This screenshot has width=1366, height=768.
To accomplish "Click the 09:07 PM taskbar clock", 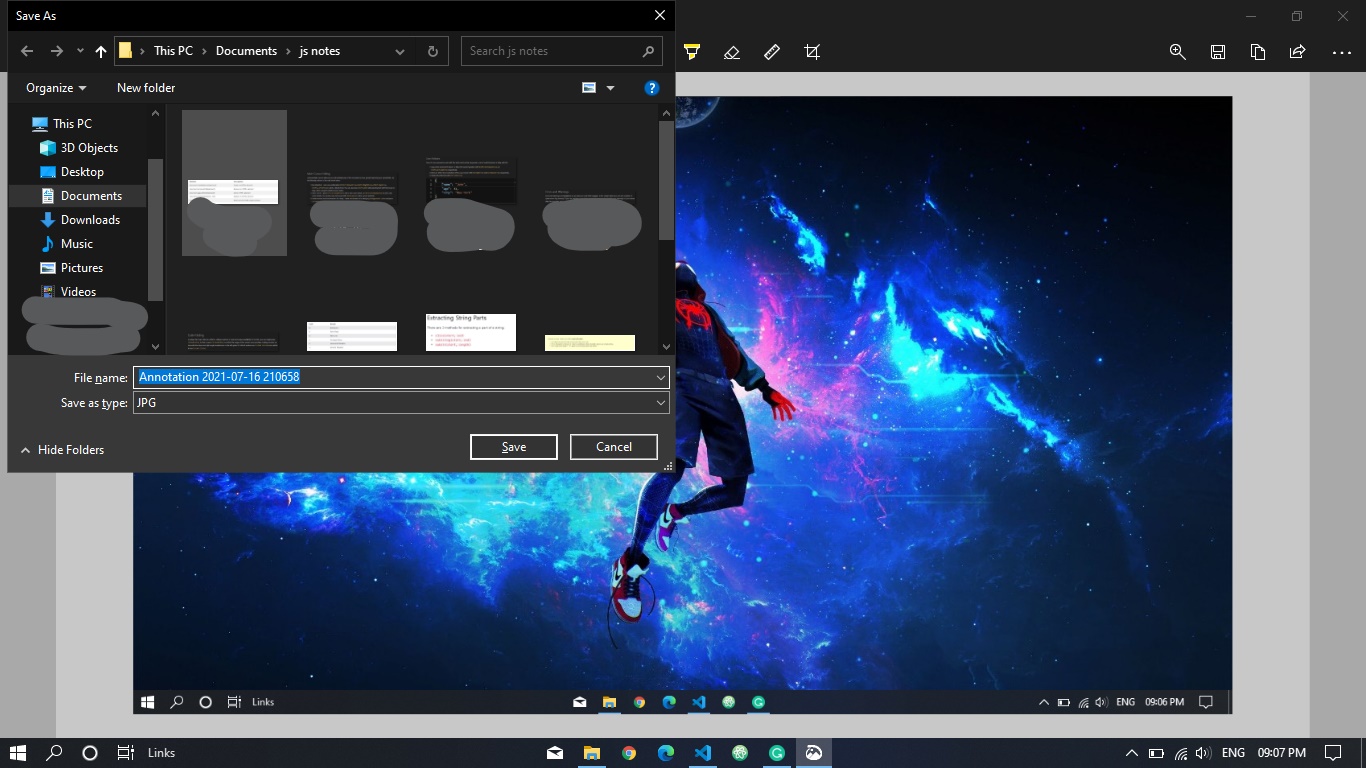I will [x=1282, y=753].
